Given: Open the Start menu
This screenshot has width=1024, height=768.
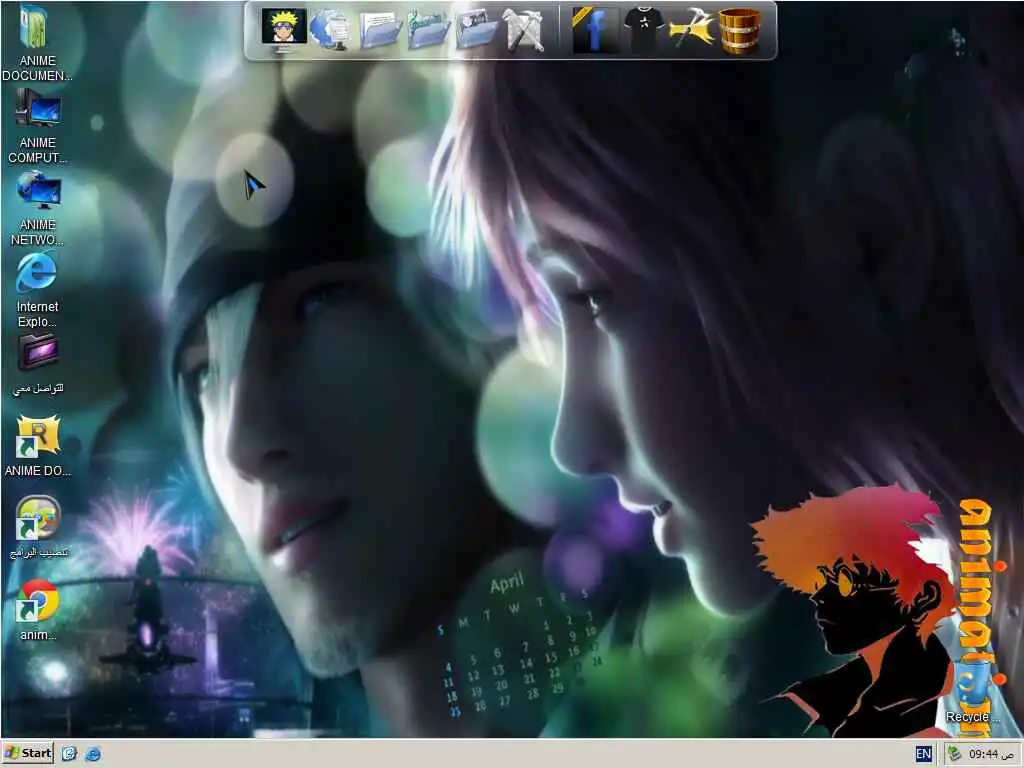Looking at the screenshot, I should pyautogui.click(x=28, y=753).
